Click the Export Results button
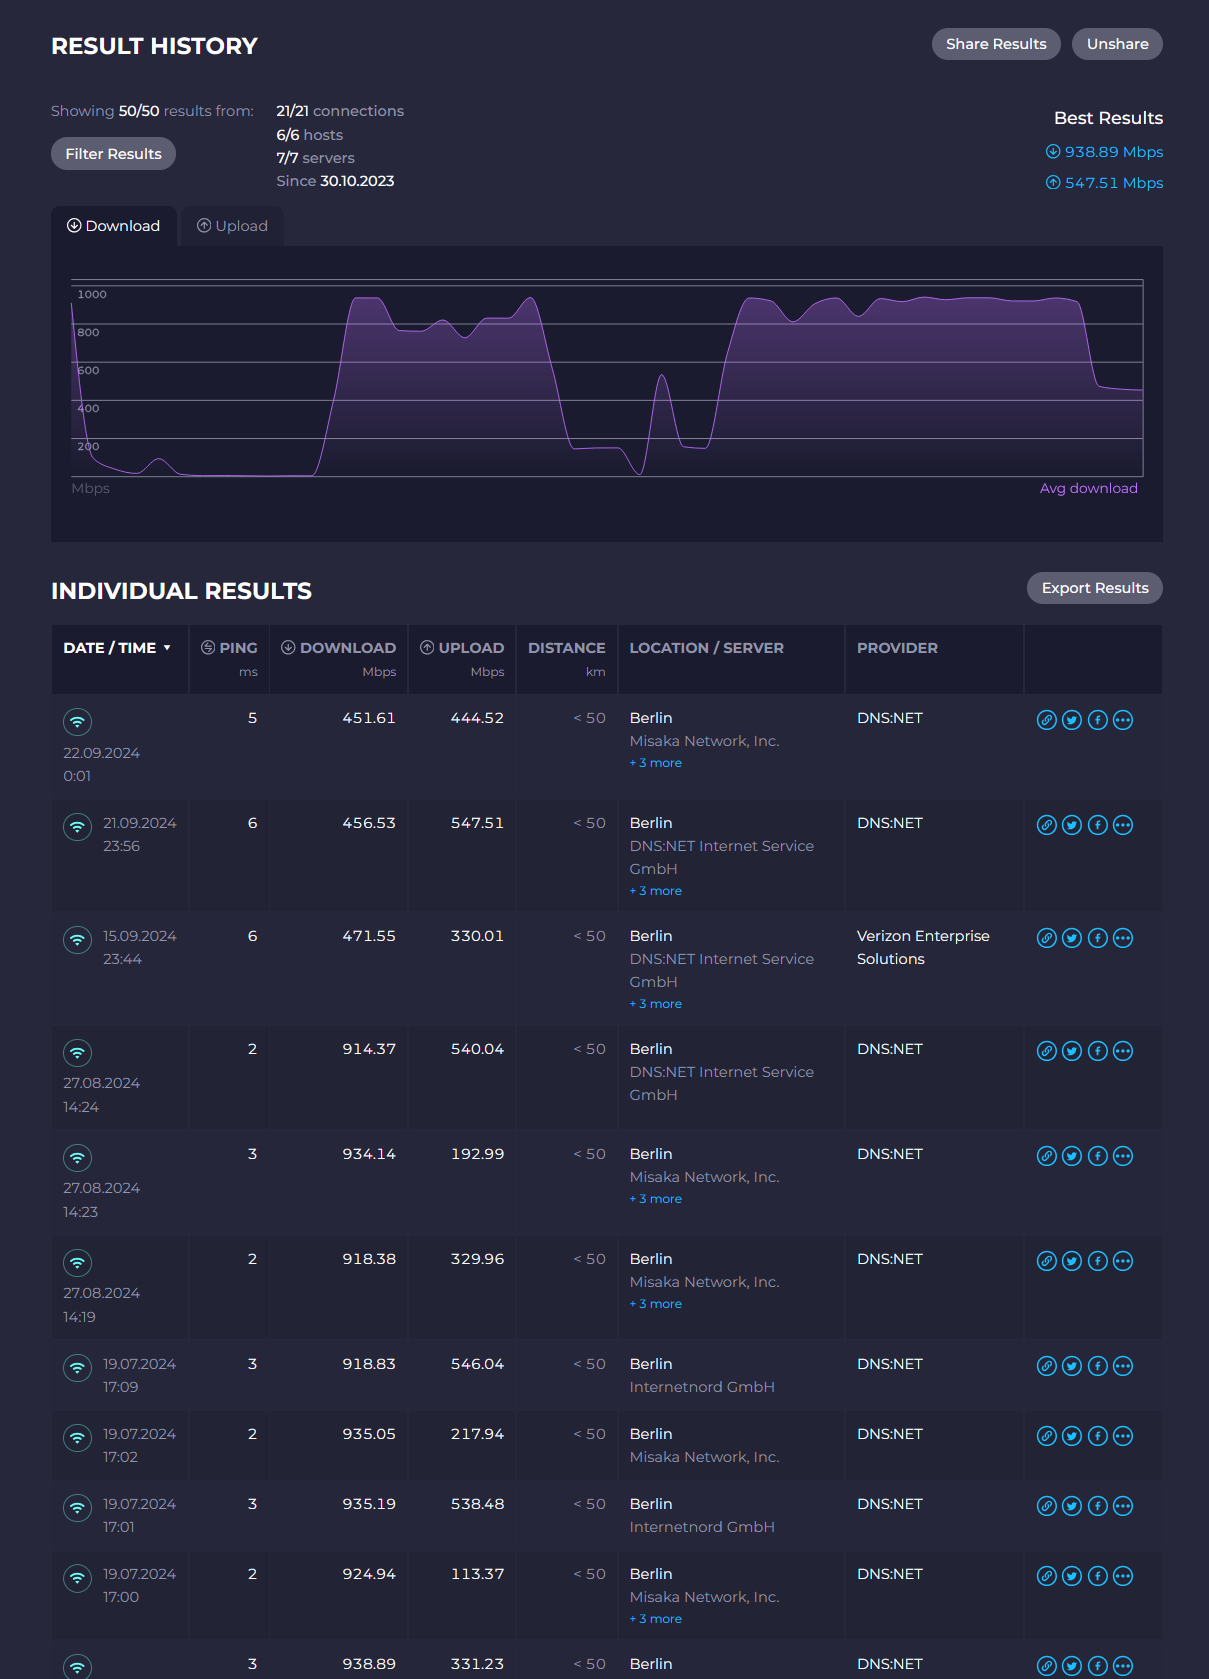 point(1095,588)
